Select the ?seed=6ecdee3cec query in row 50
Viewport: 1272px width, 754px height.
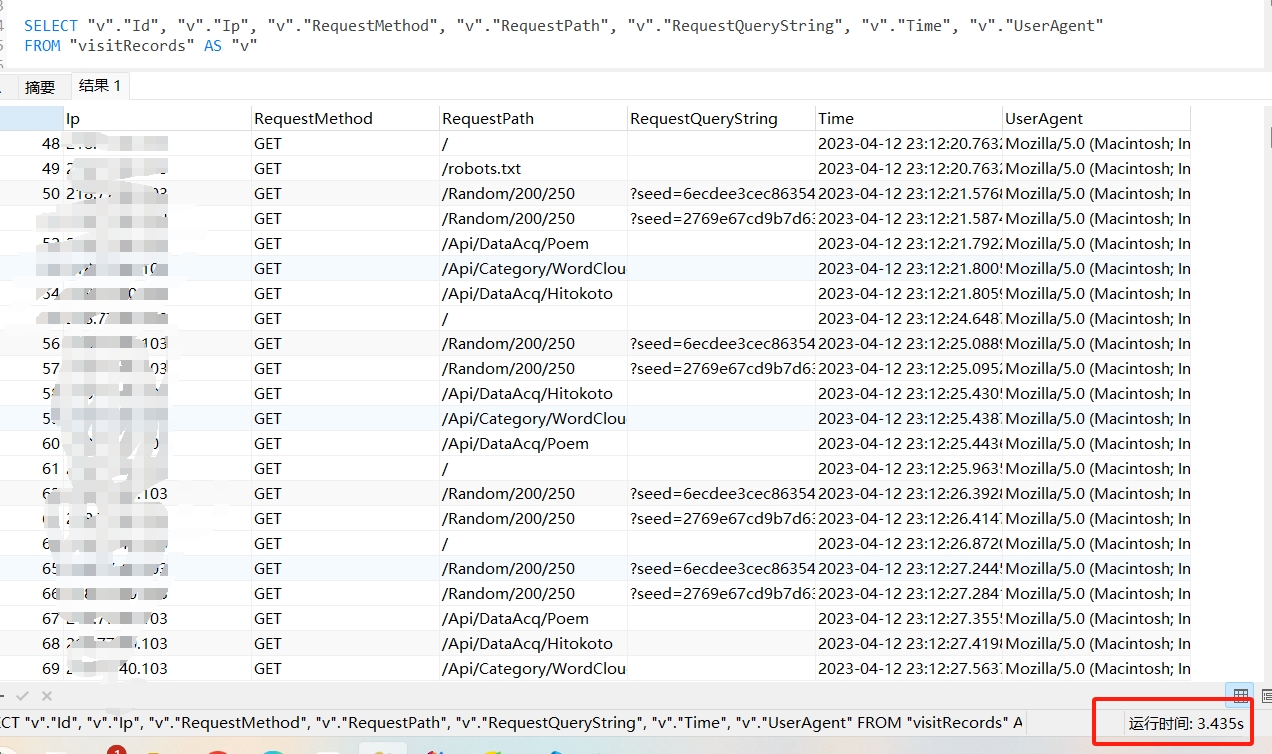tap(721, 193)
